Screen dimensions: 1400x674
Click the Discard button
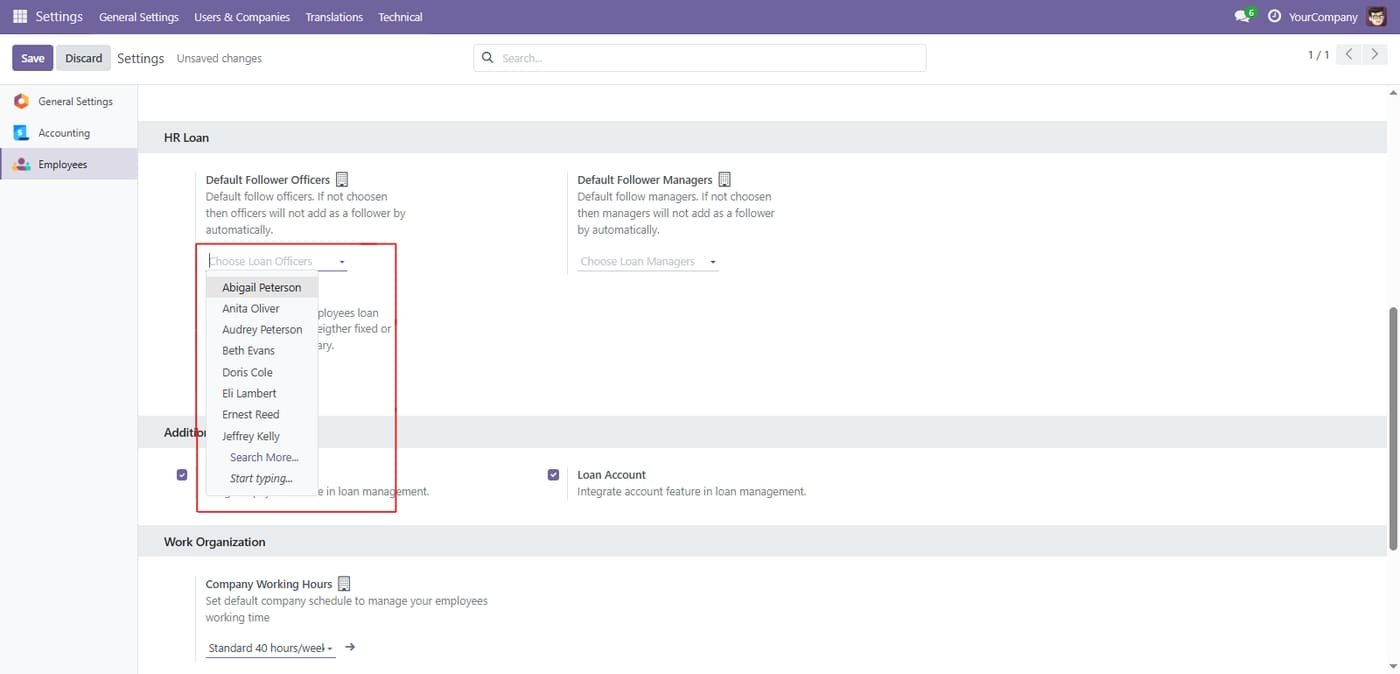(x=84, y=58)
